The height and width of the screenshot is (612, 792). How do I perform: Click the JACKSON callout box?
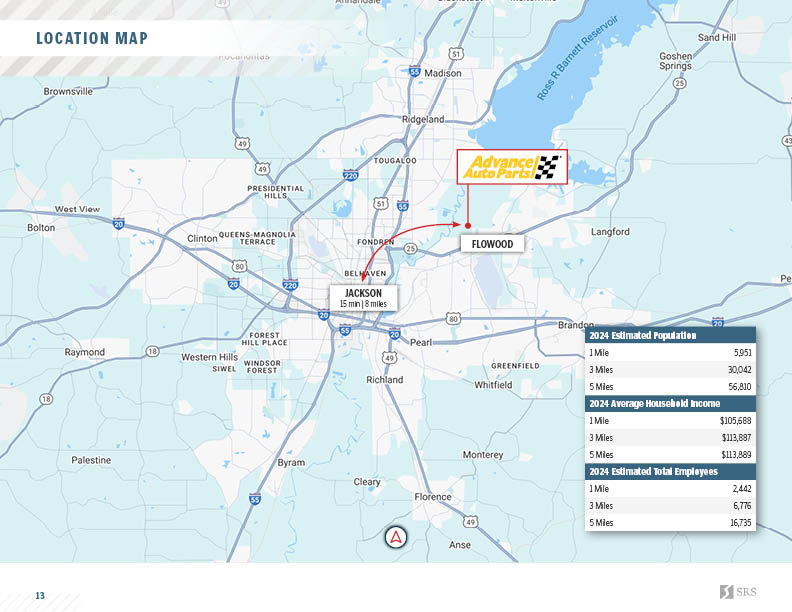[364, 298]
